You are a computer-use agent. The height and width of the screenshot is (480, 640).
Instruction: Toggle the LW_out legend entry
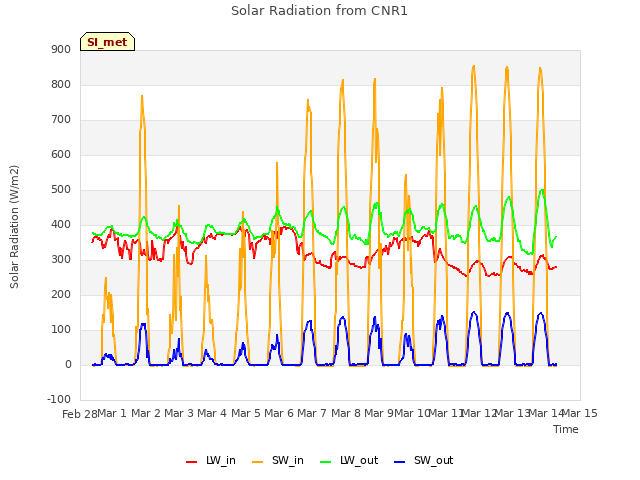[x=349, y=461]
